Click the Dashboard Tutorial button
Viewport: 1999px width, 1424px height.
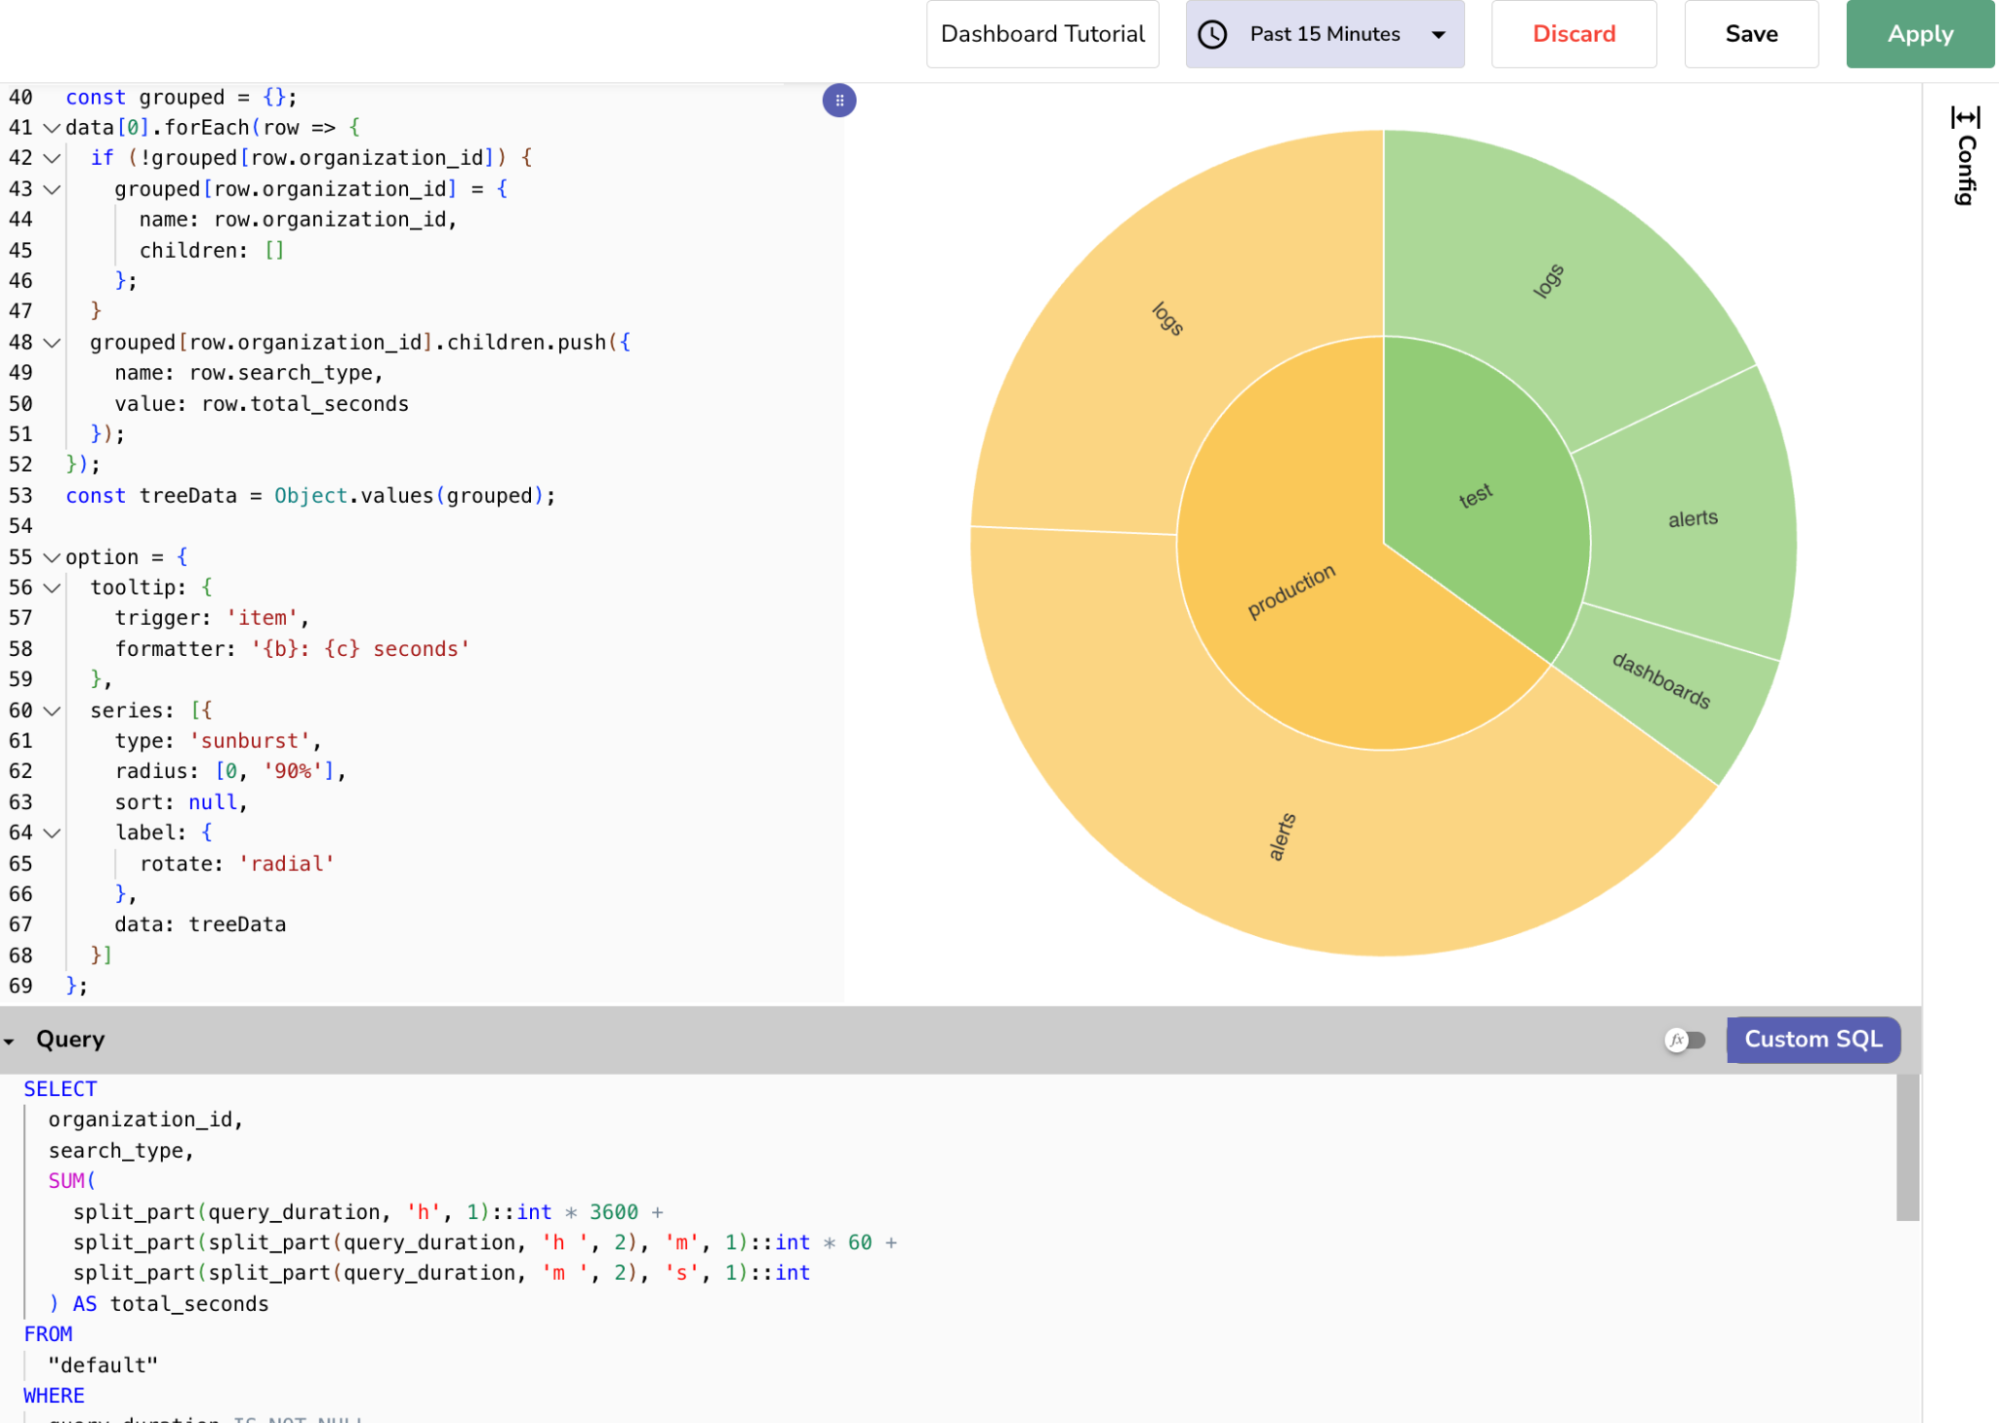(1042, 34)
